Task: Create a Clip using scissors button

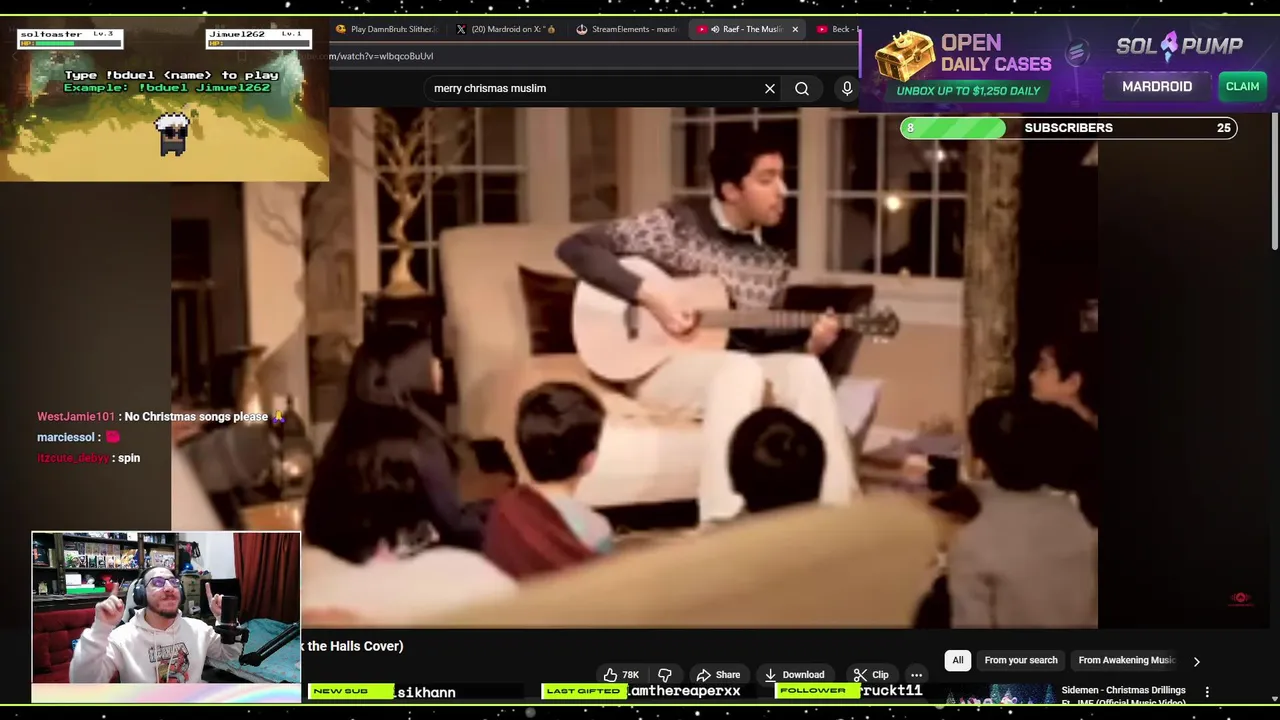Action: tap(871, 675)
